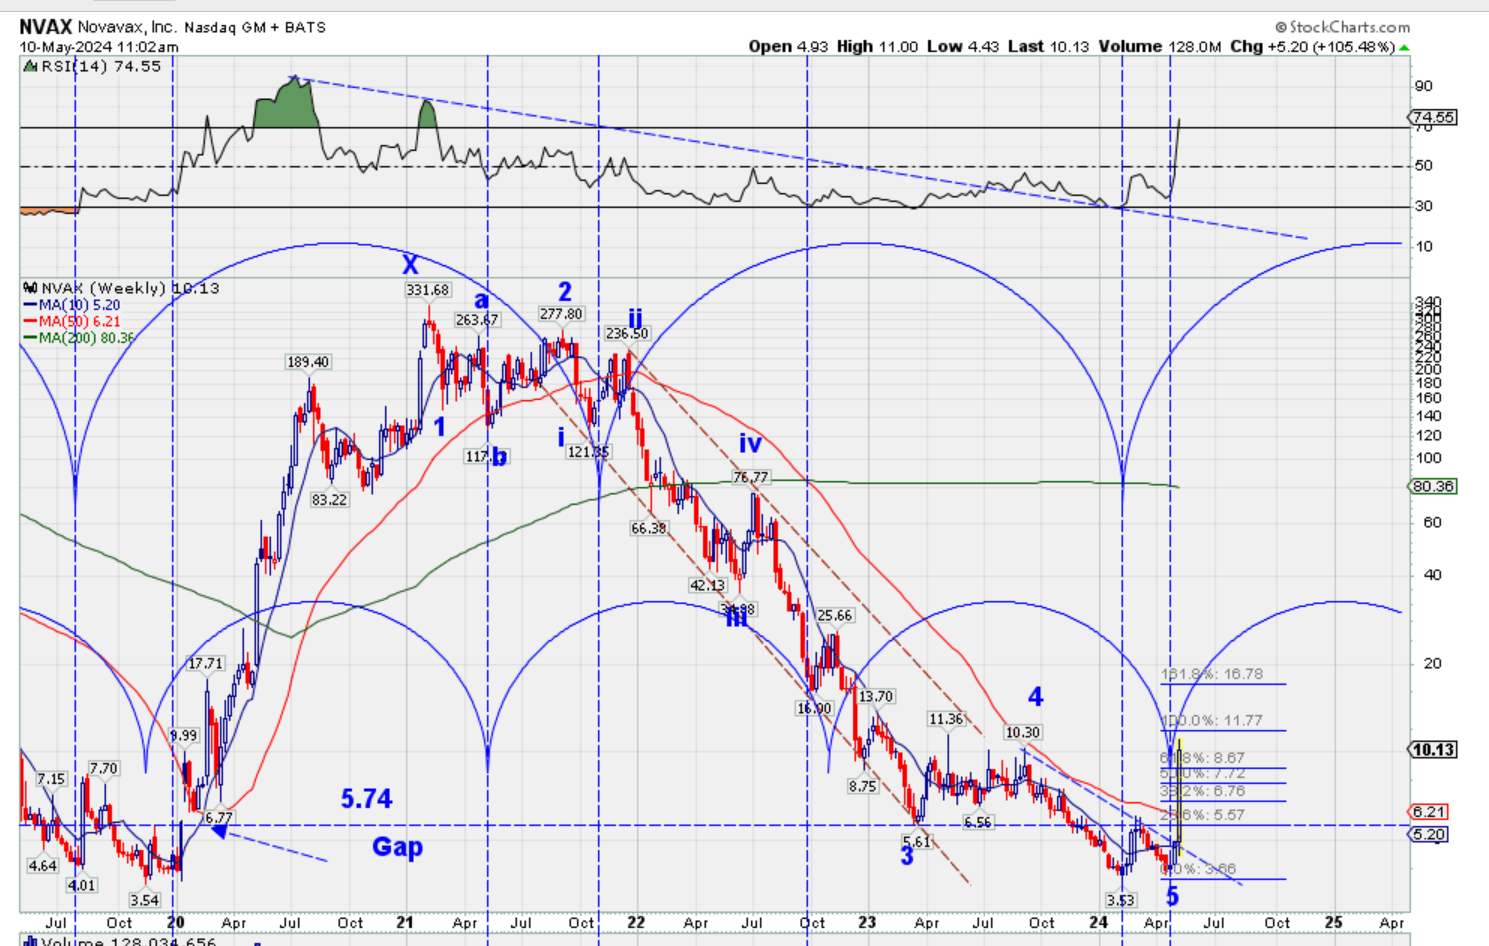Click the 9.99 price label

tap(184, 735)
